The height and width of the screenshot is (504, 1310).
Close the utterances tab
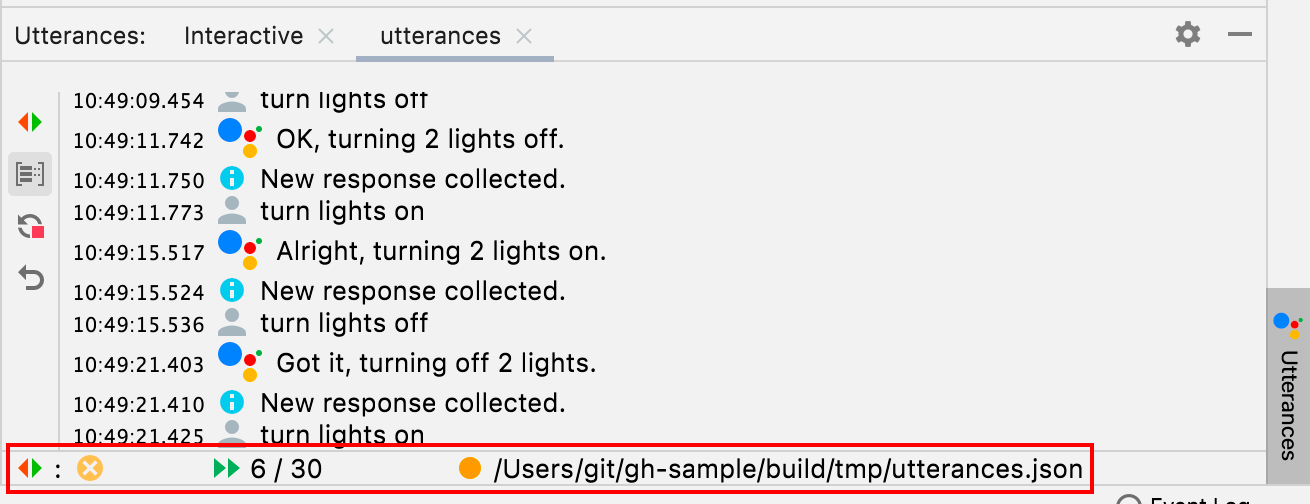(x=524, y=36)
